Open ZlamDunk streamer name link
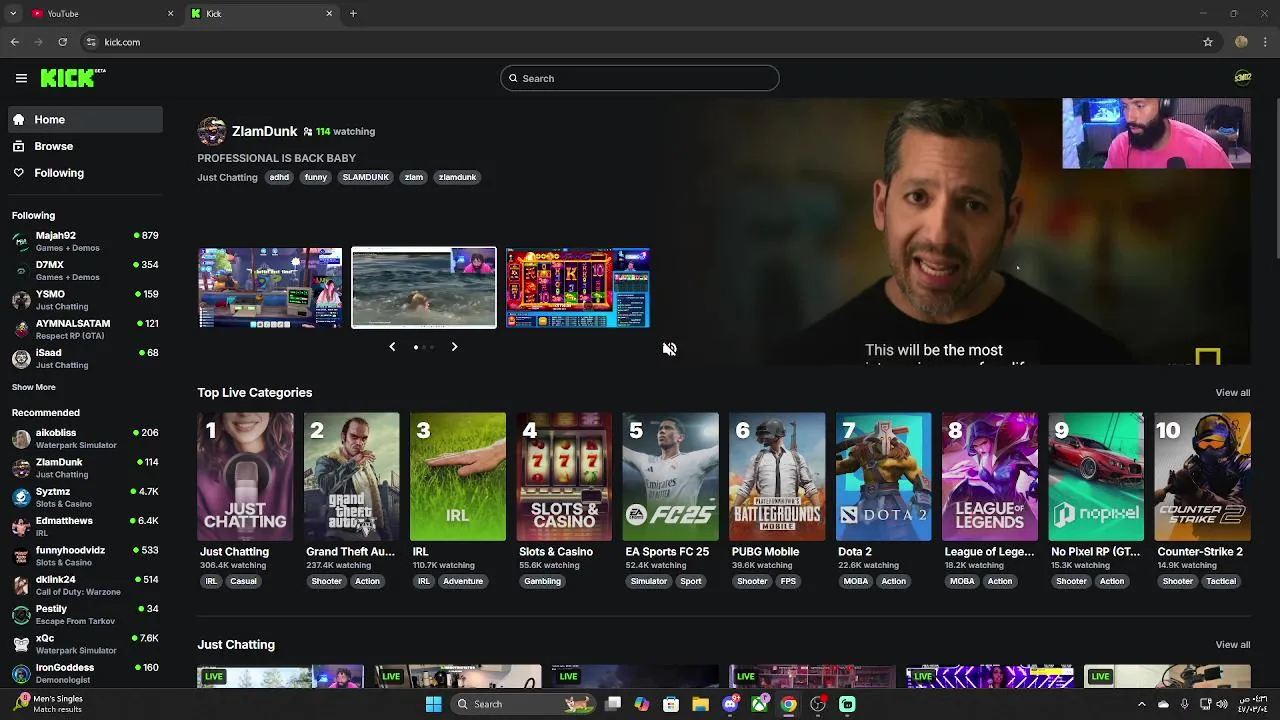The height and width of the screenshot is (720, 1280). tap(264, 131)
